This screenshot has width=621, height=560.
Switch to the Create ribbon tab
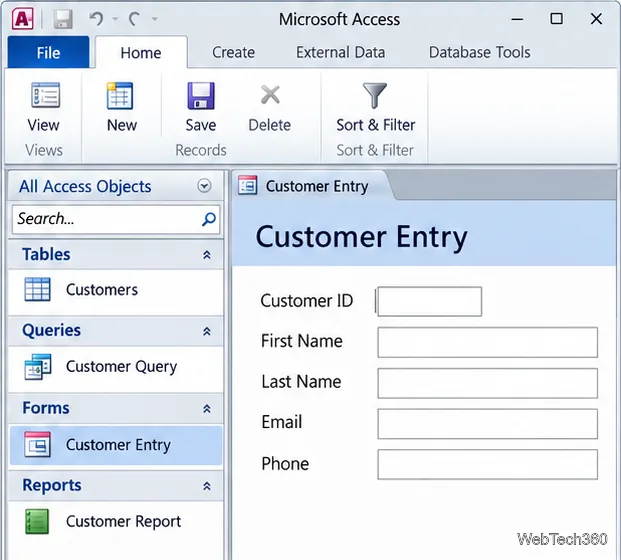[x=233, y=52]
